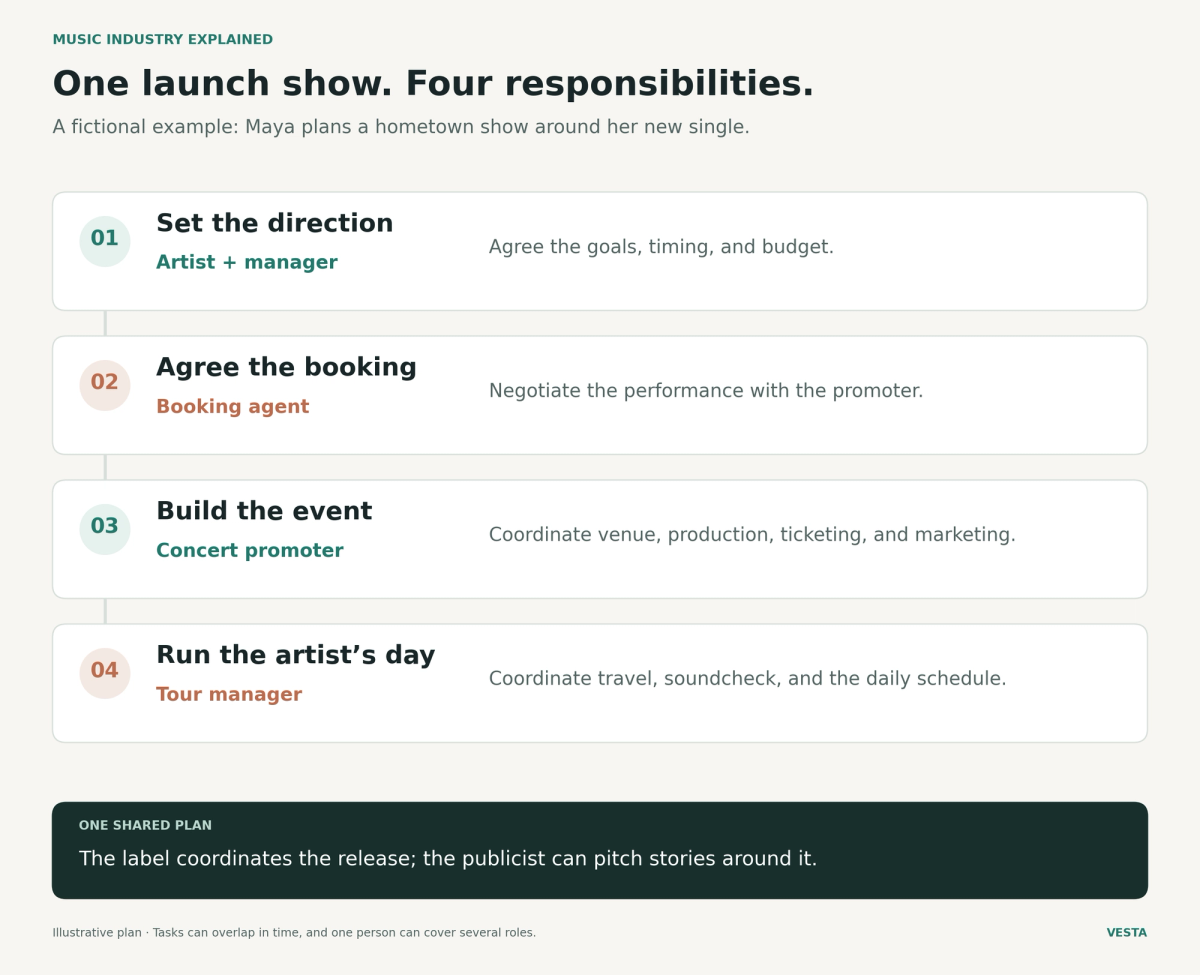
Task: Click the step 03 number badge
Action: (x=105, y=529)
